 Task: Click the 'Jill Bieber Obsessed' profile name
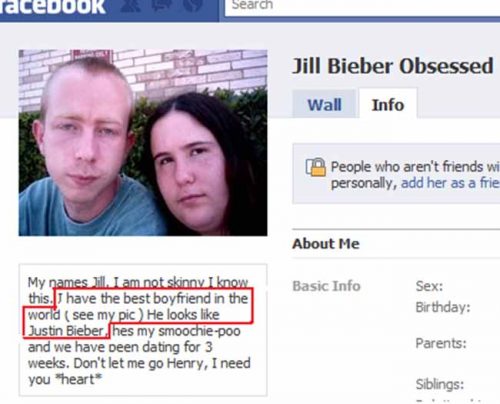393,66
